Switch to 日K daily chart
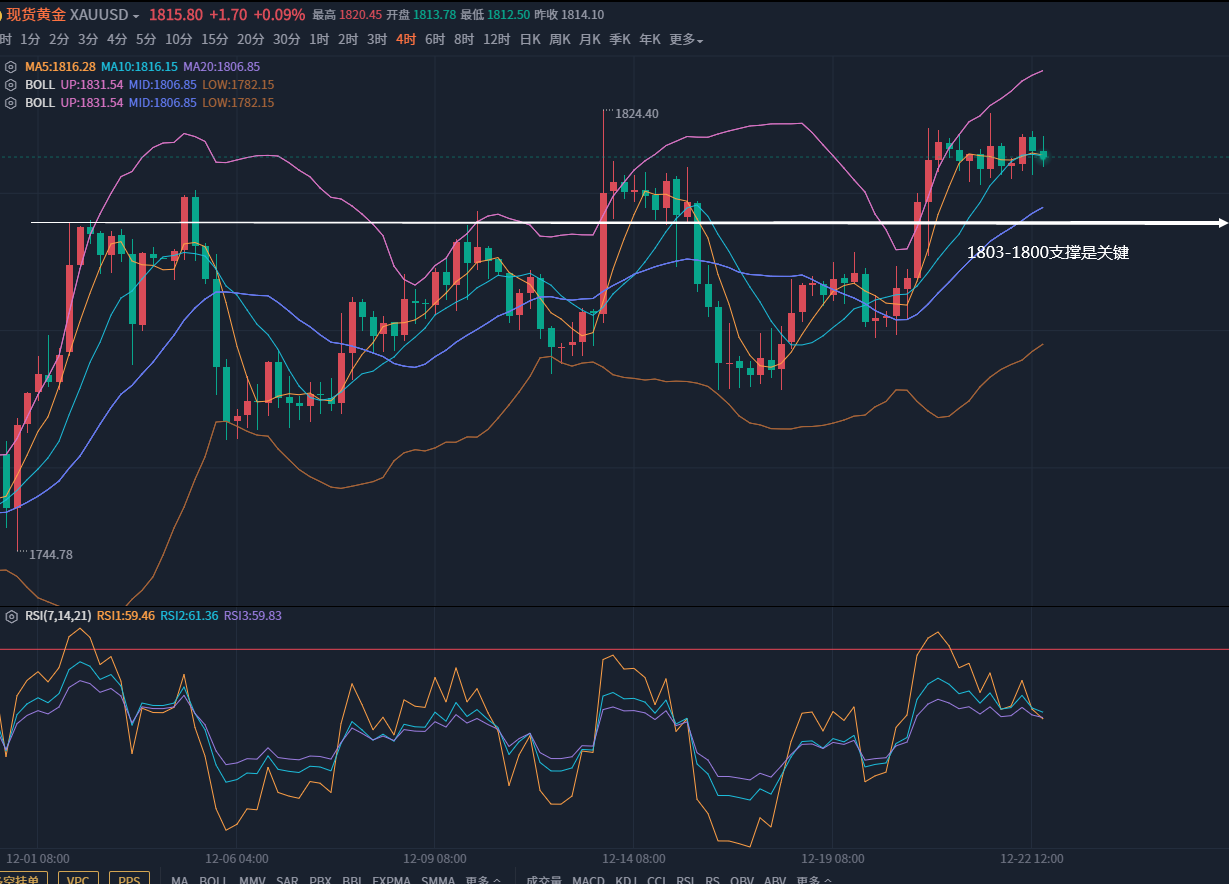The image size is (1229, 884). (530, 40)
